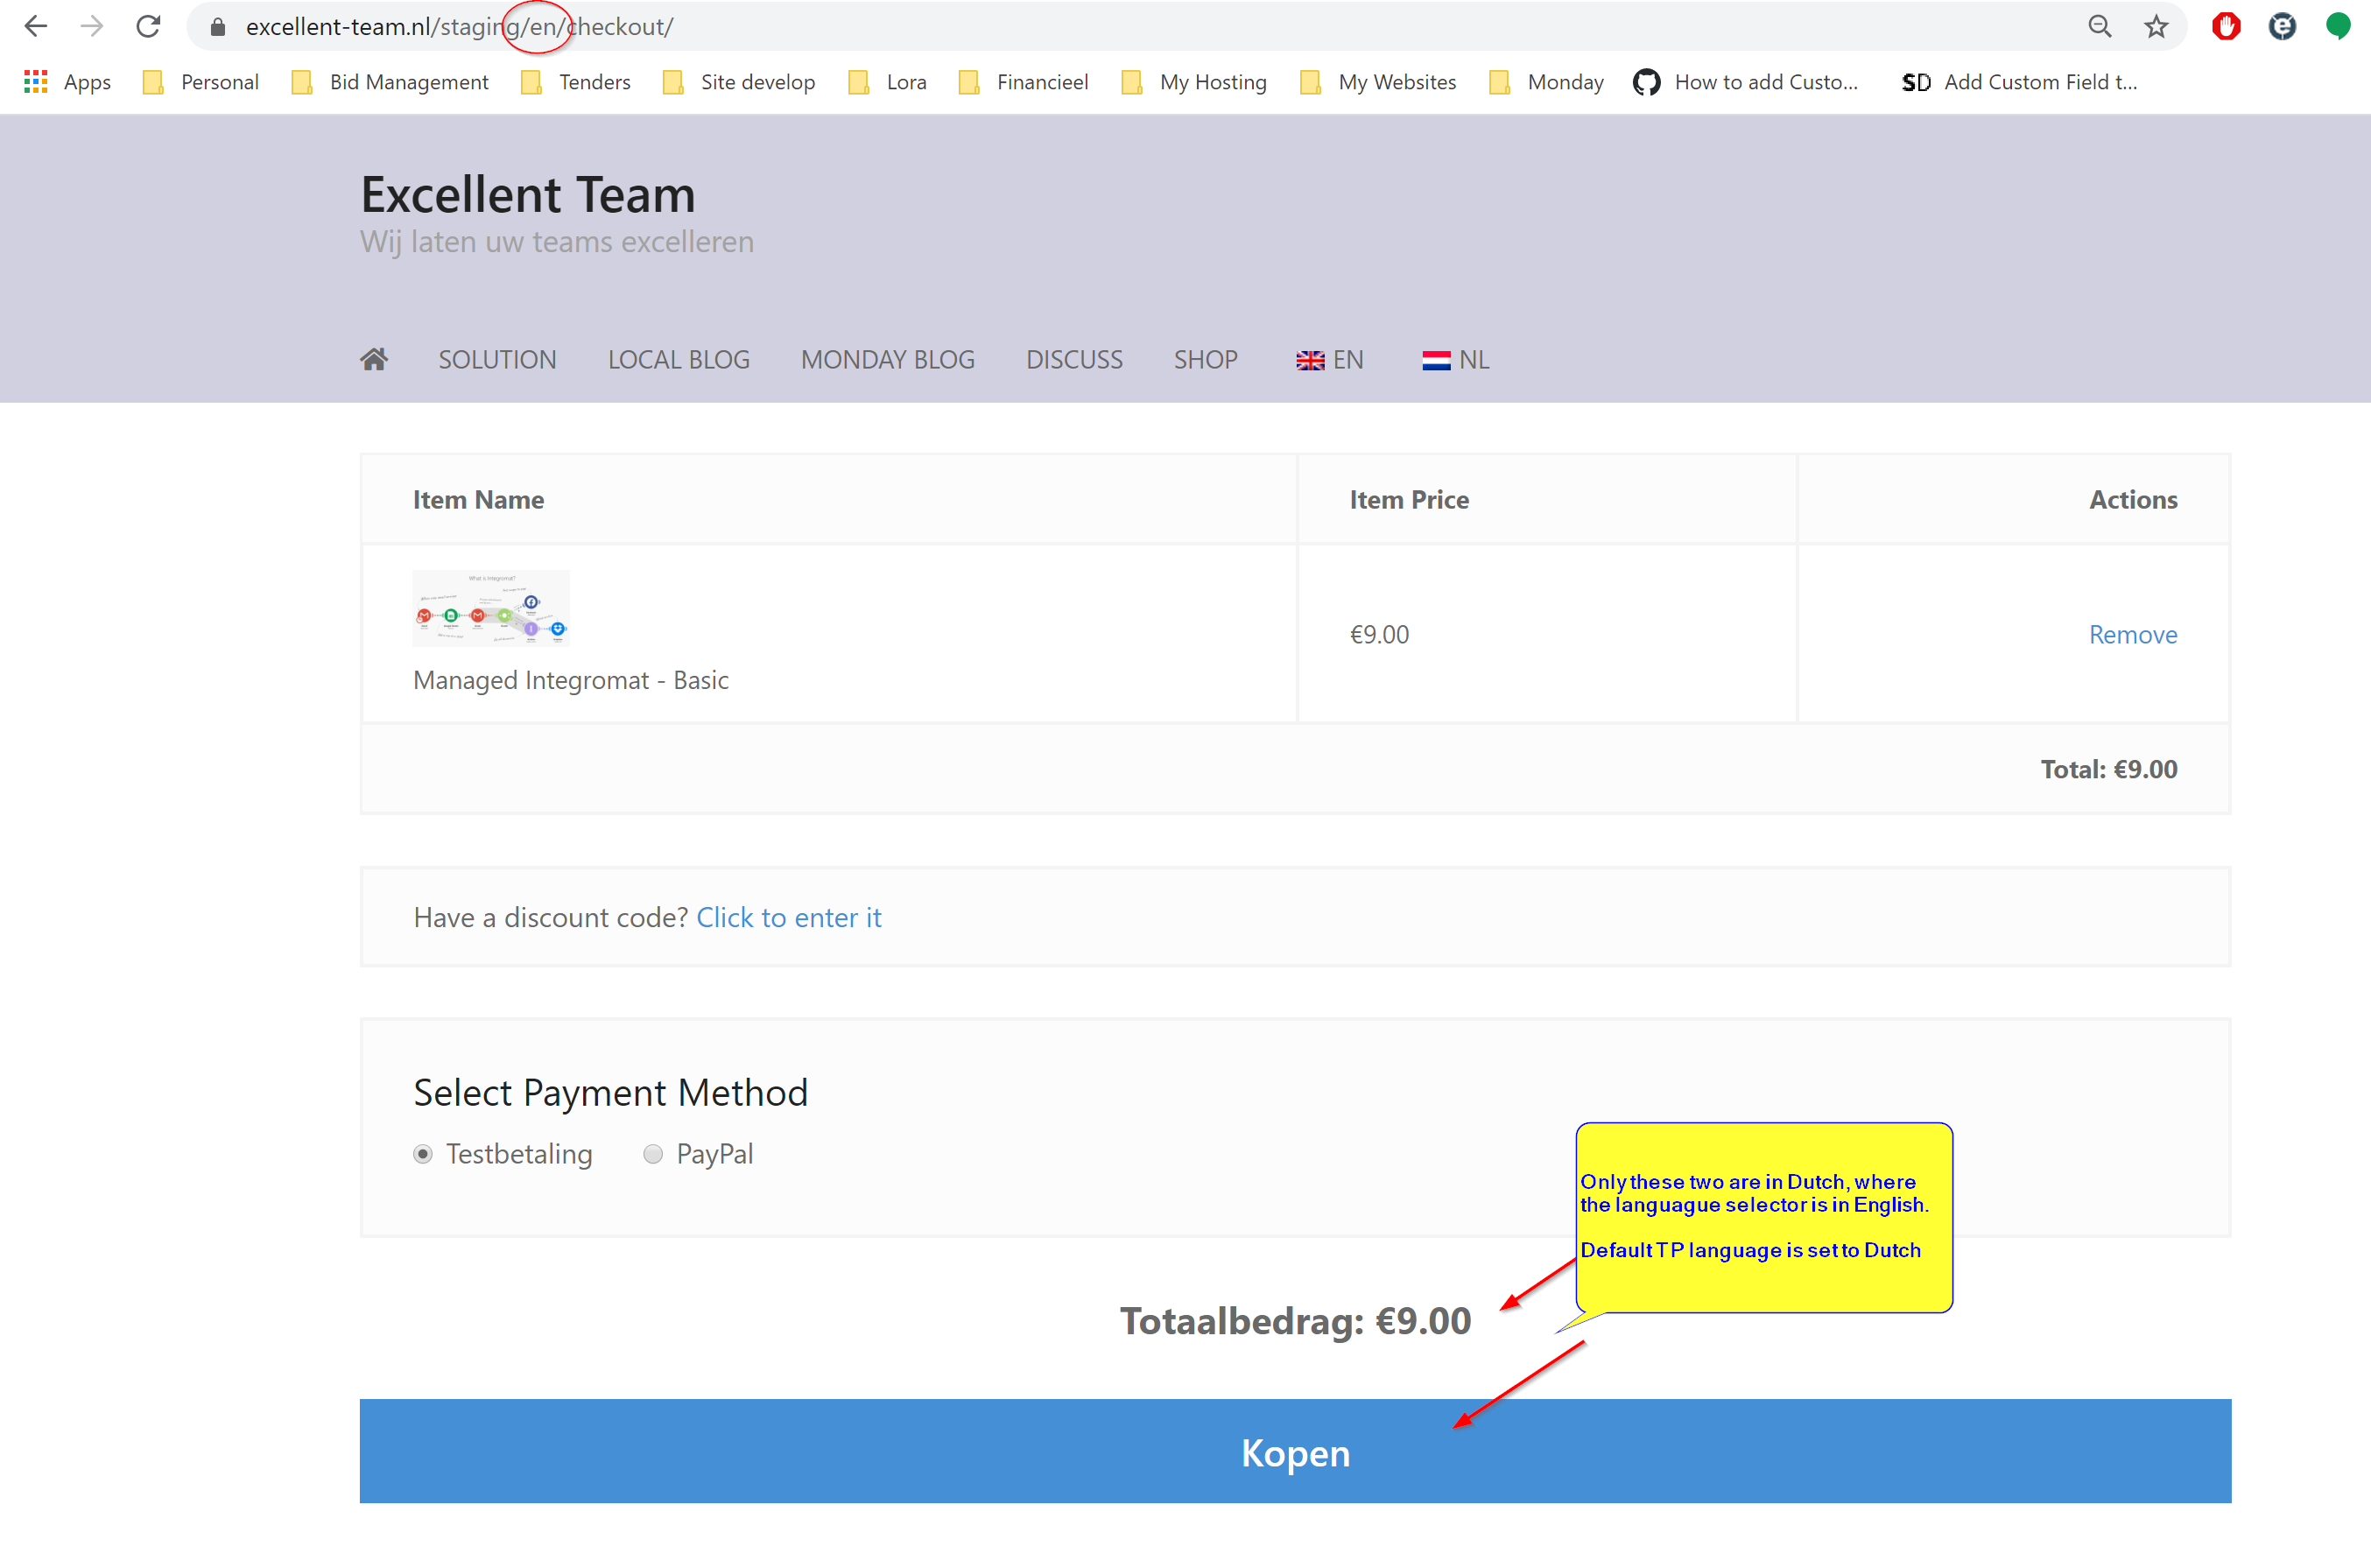Open the Personal bookmarks folder
The image size is (2371, 1568).
(x=201, y=82)
